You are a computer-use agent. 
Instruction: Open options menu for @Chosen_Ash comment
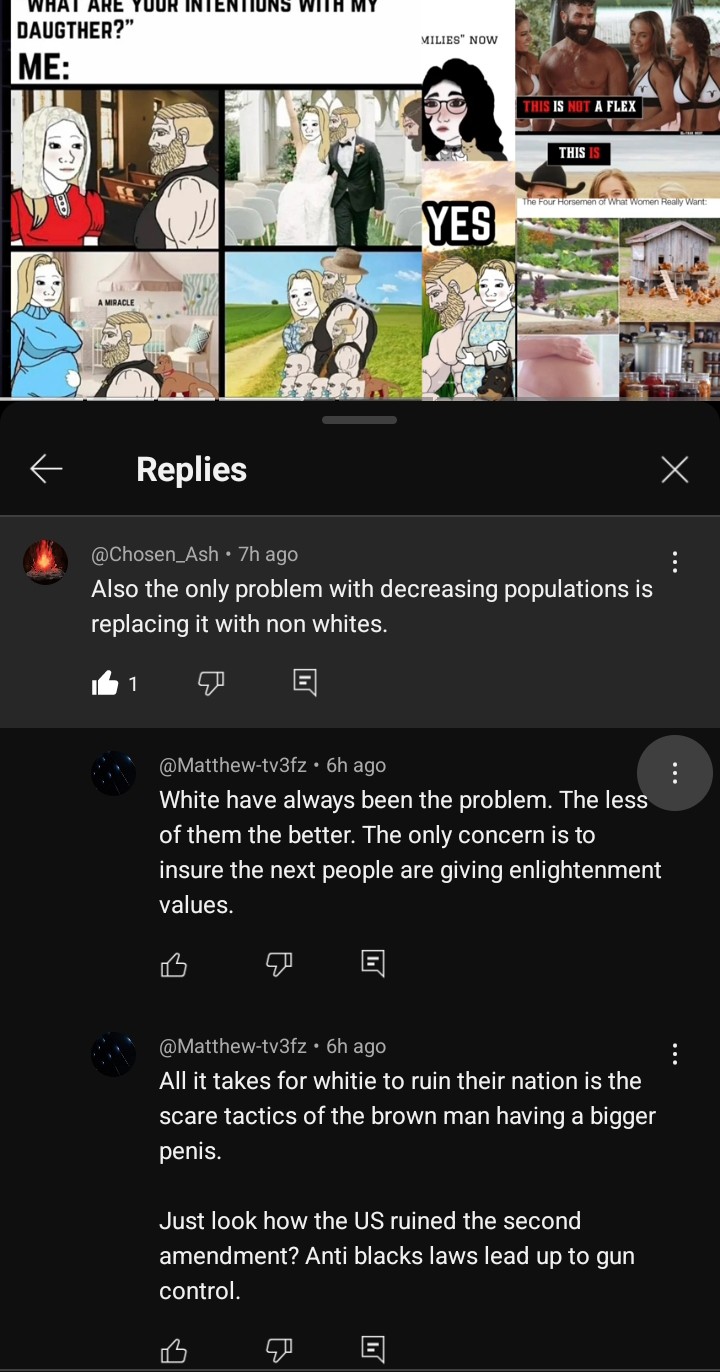(675, 562)
